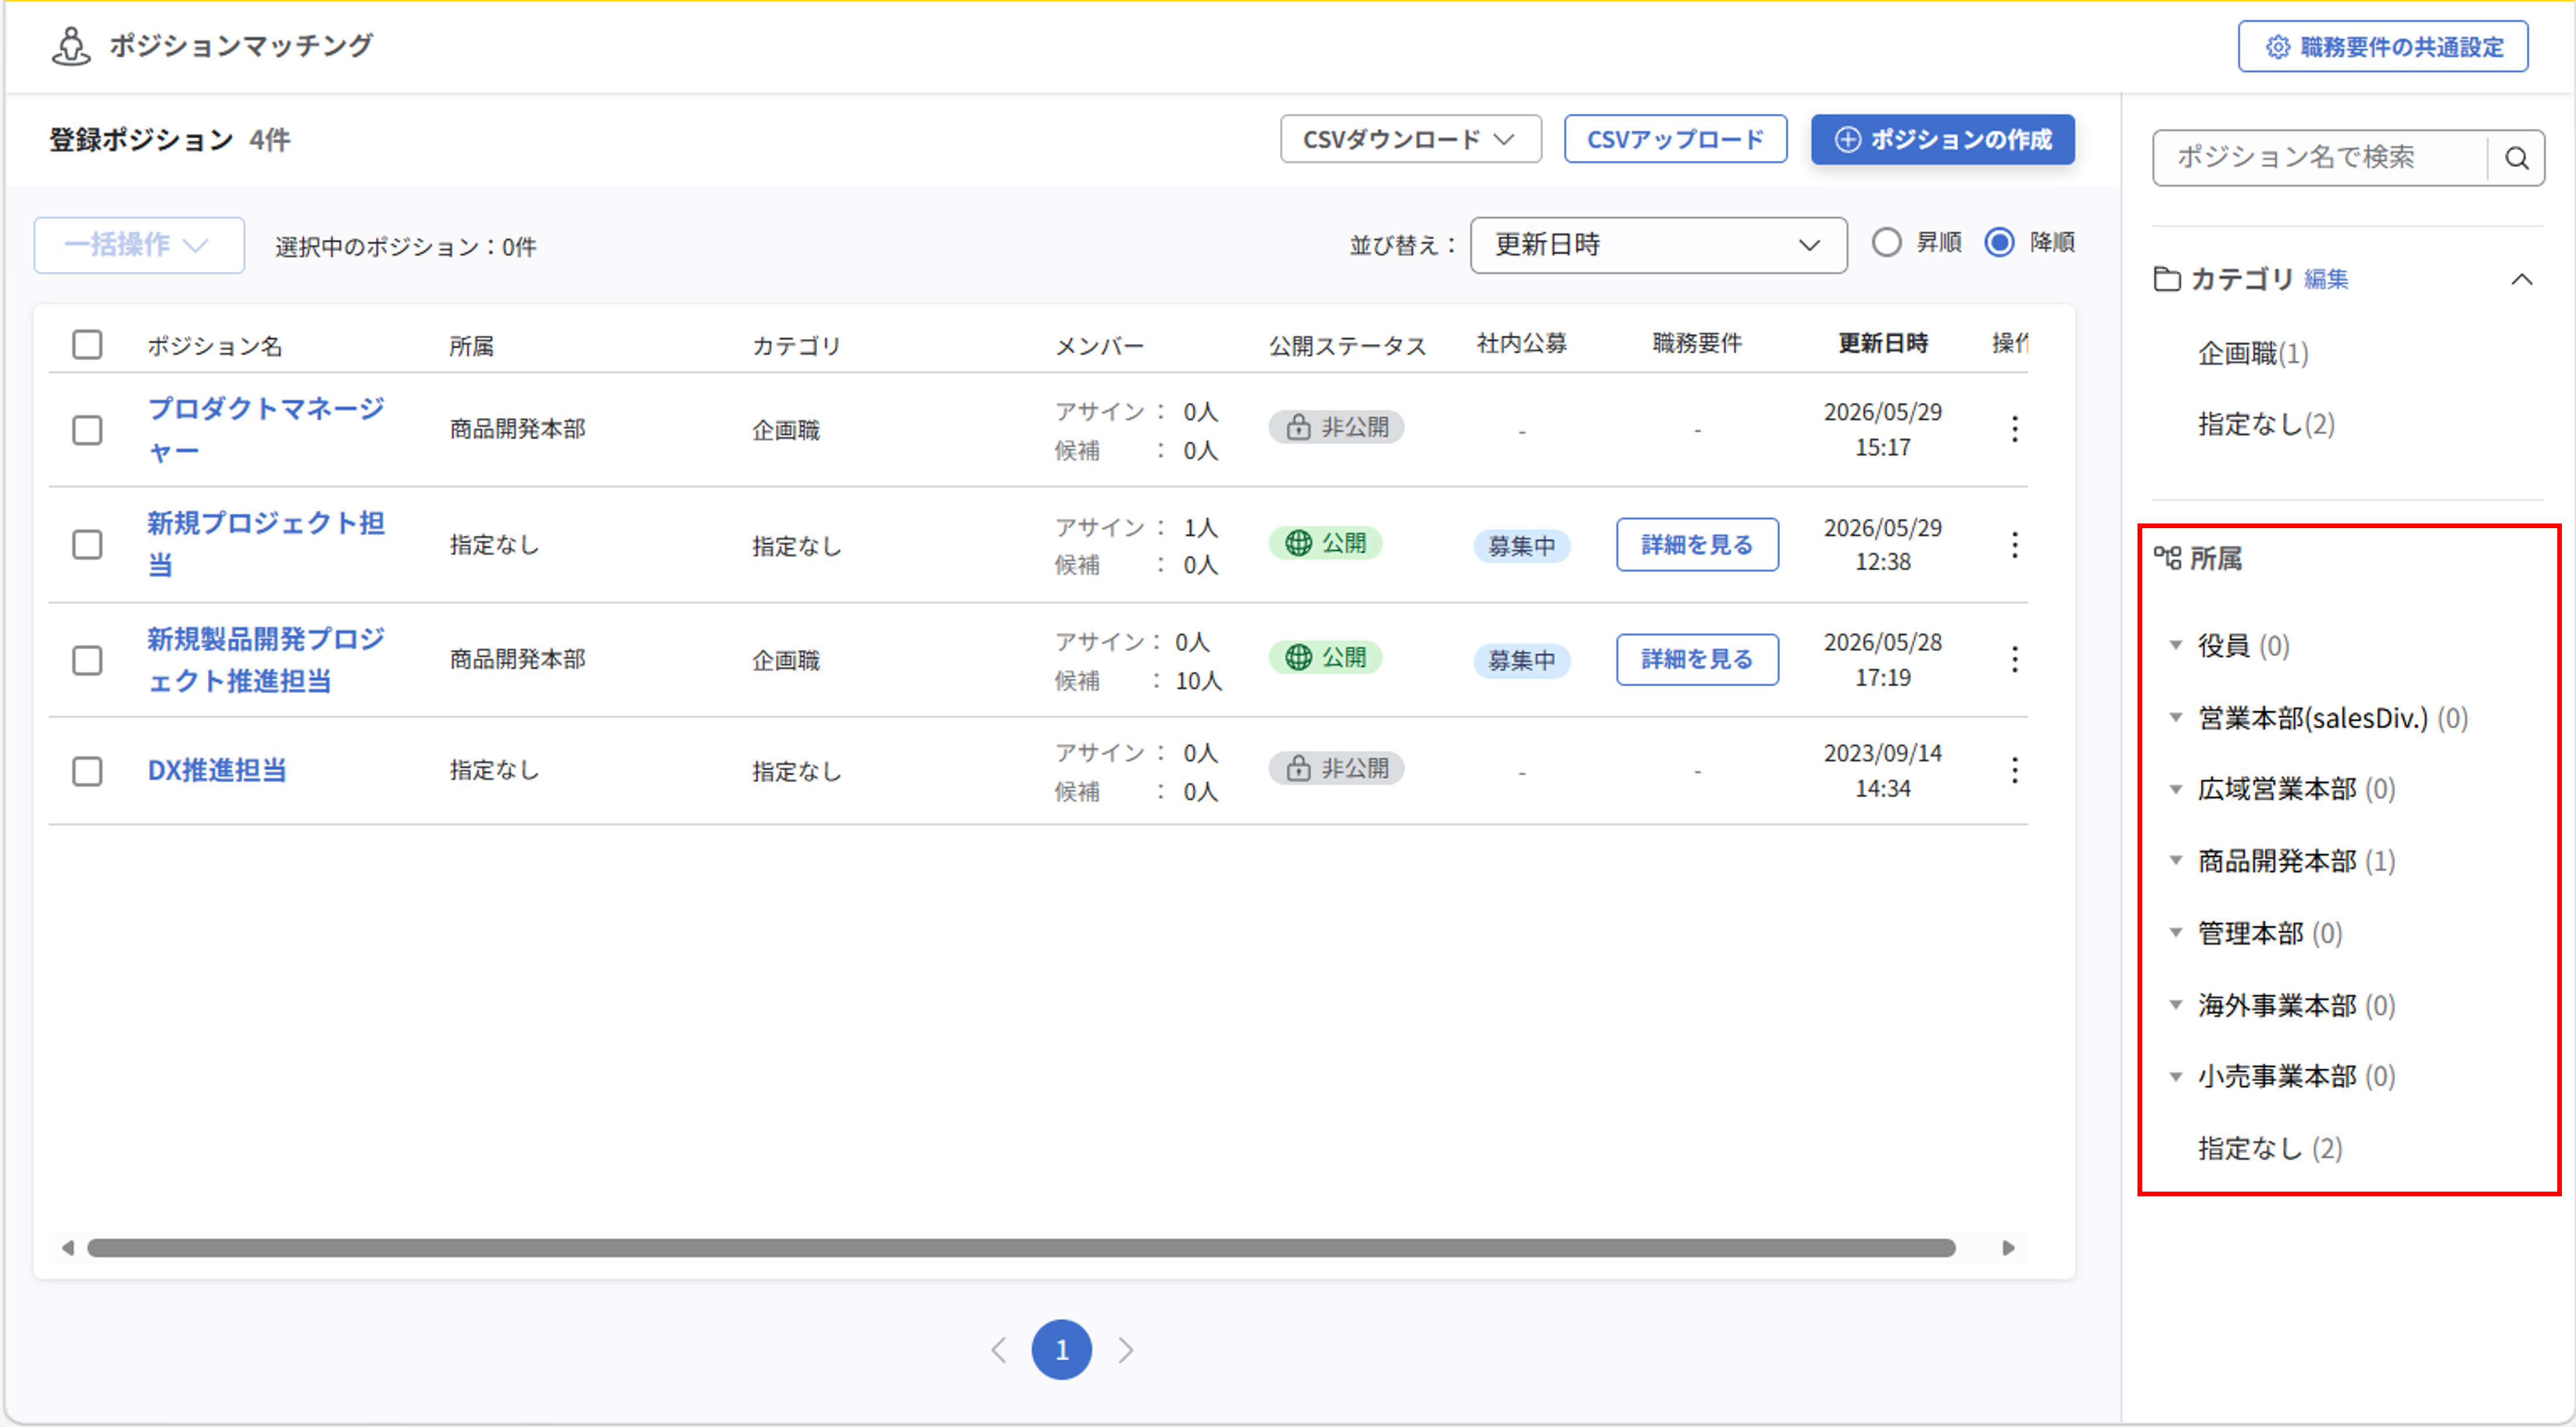2576x1427 pixels.
Task: Check the 新規製品開発プロジェクト推進担当 row checkbox
Action: coord(87,660)
